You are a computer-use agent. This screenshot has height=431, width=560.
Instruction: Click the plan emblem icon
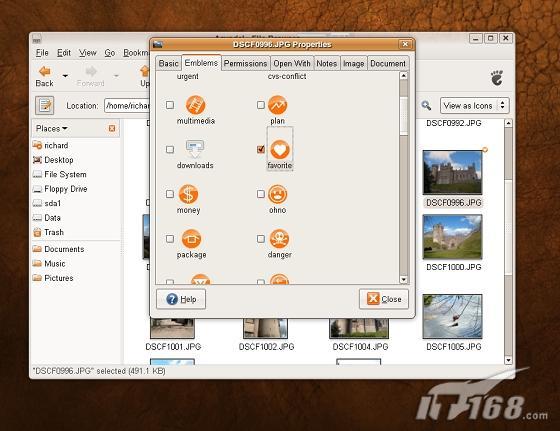click(x=278, y=105)
